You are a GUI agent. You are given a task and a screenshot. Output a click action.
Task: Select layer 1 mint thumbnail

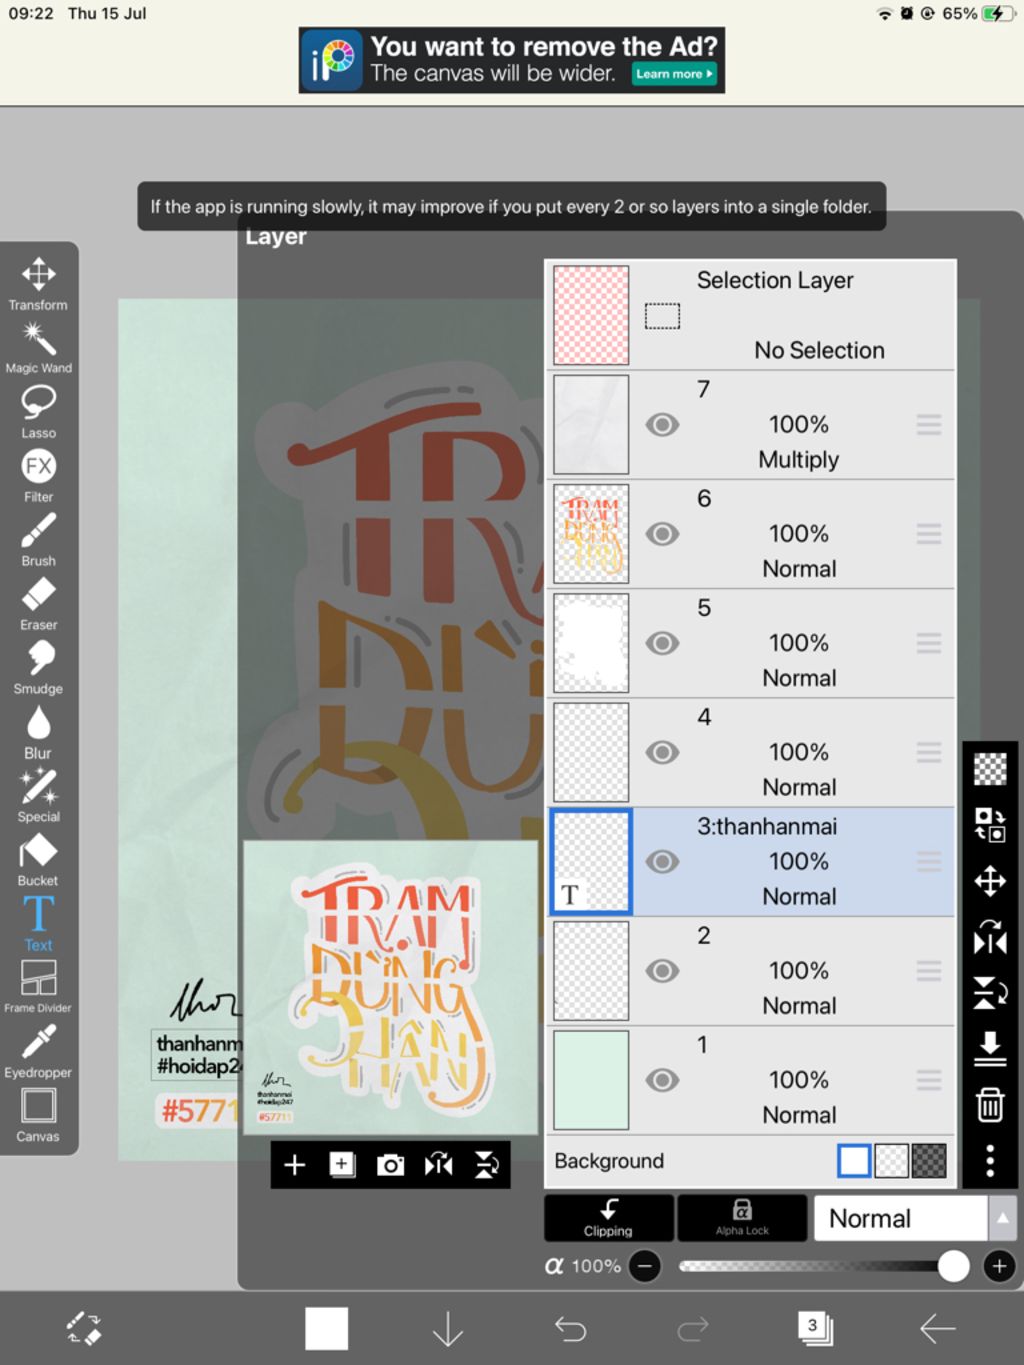pos(591,1080)
